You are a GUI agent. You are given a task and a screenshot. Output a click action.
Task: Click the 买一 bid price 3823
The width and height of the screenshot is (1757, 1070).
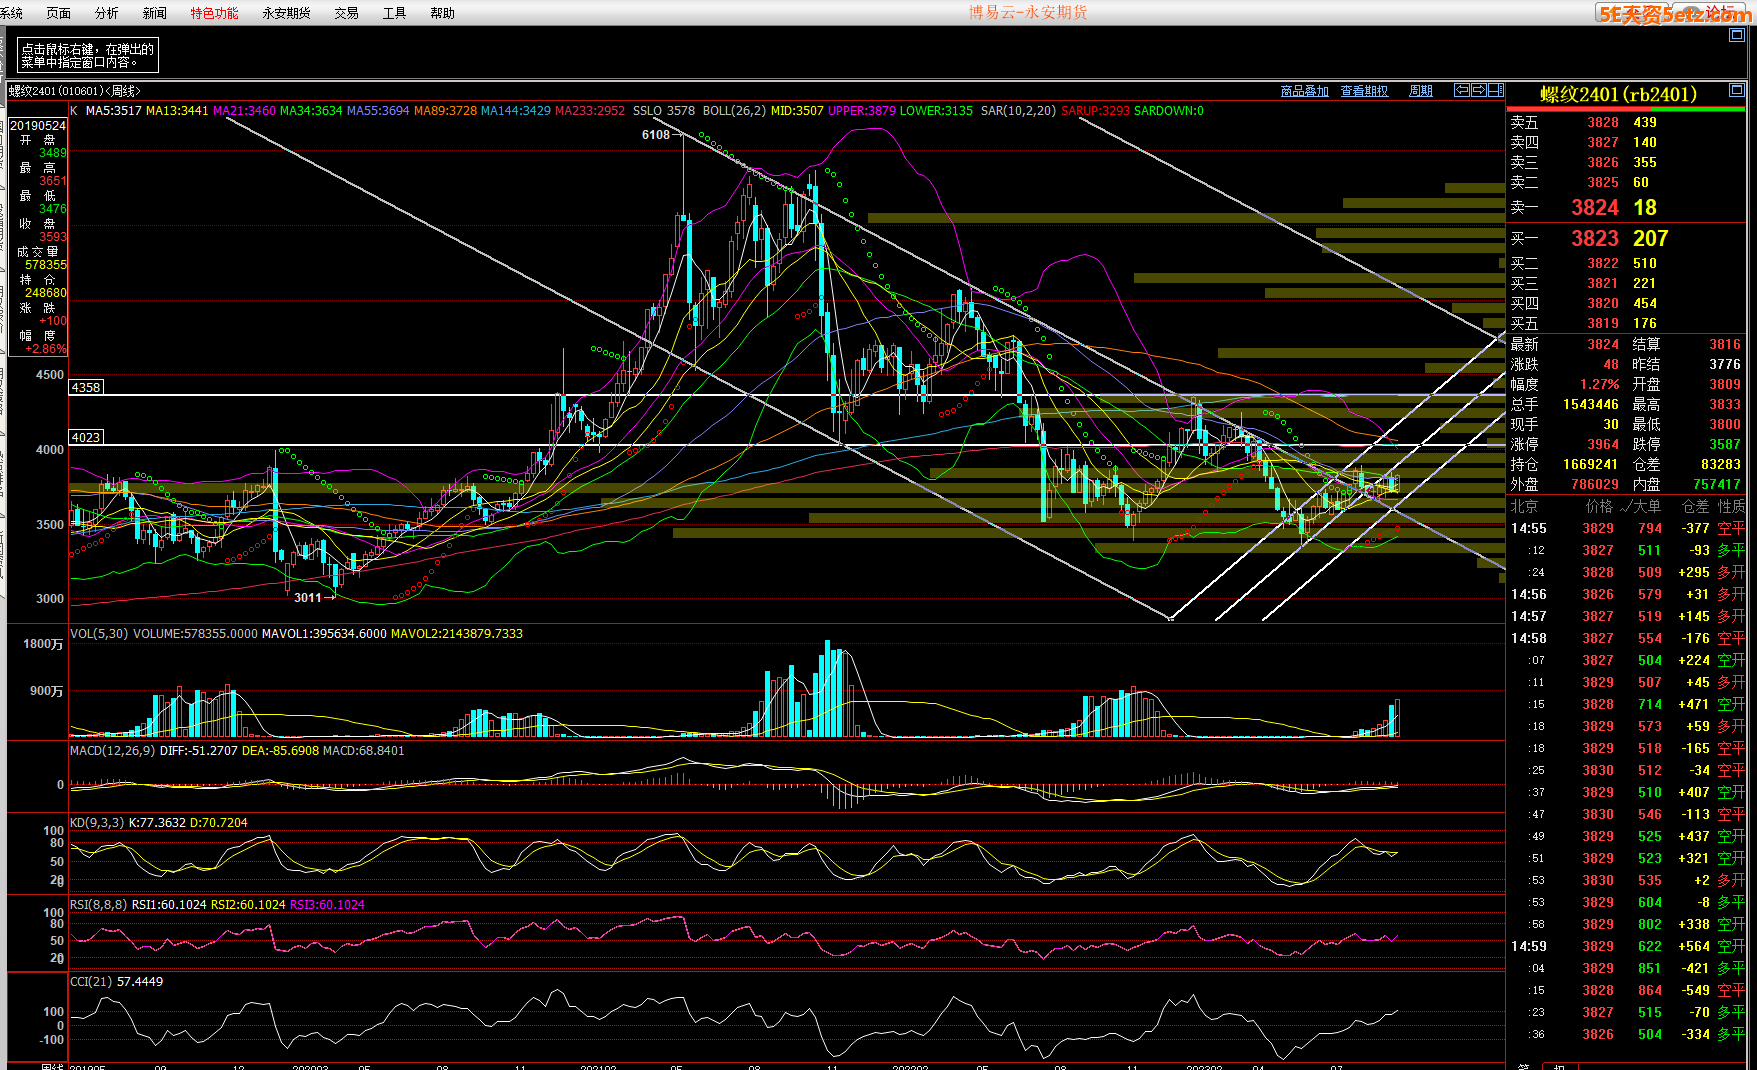pos(1594,239)
